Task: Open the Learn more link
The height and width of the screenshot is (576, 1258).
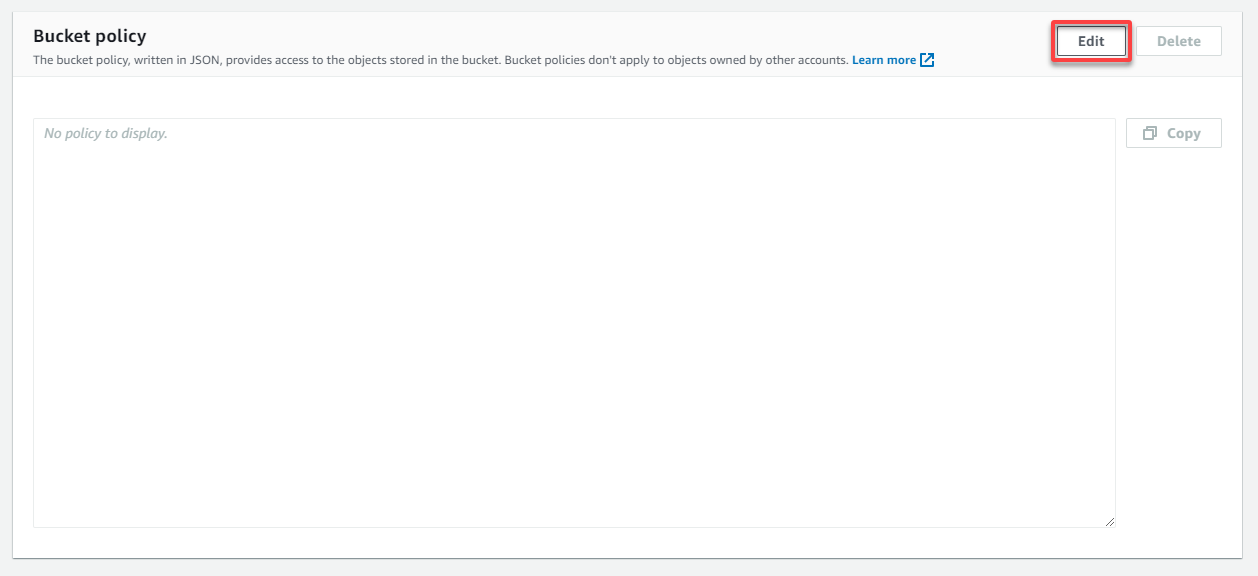Action: 884,60
